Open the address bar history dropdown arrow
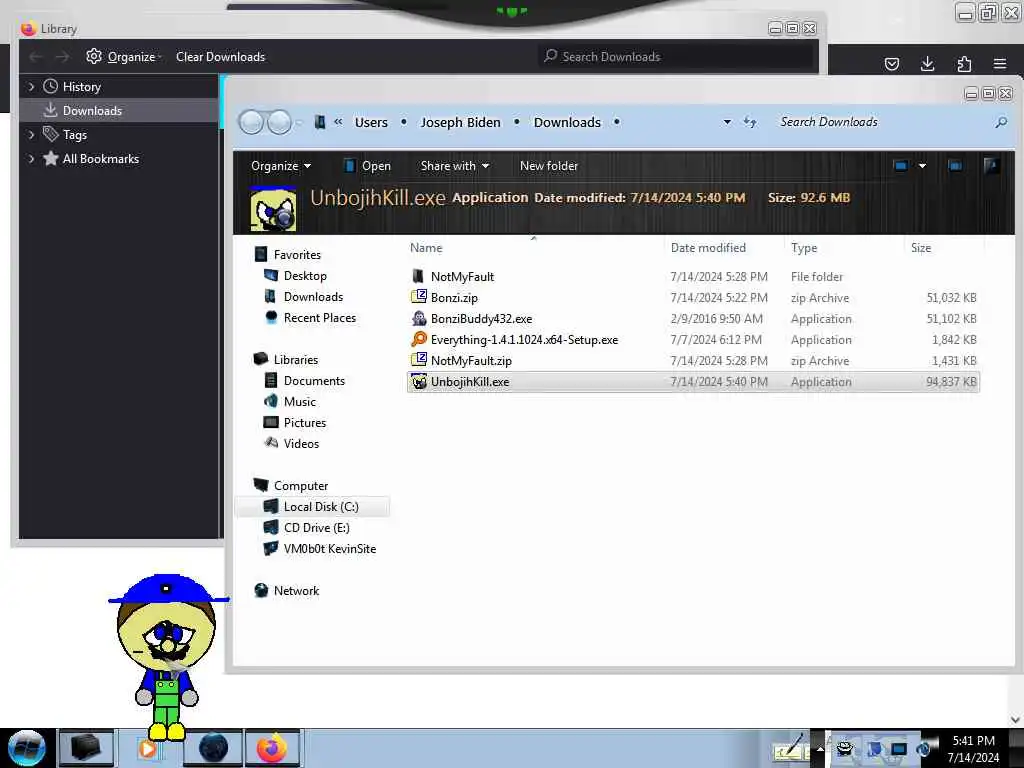The image size is (1024, 768). [x=727, y=122]
